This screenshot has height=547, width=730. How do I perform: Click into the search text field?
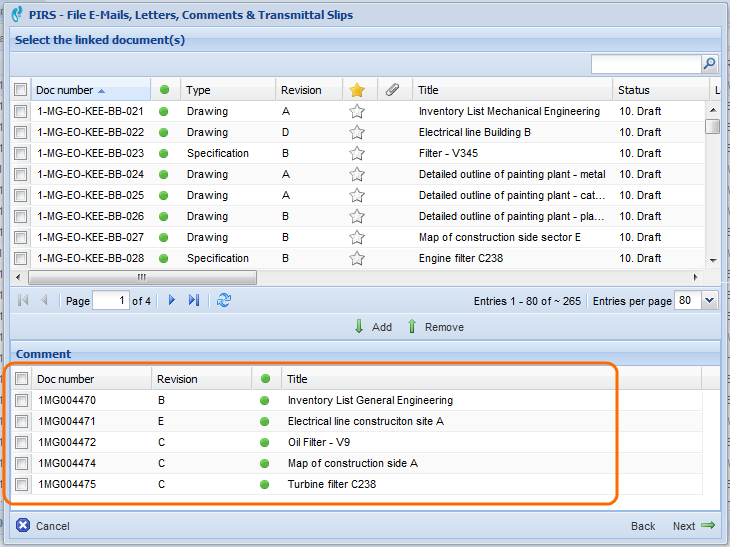(646, 64)
